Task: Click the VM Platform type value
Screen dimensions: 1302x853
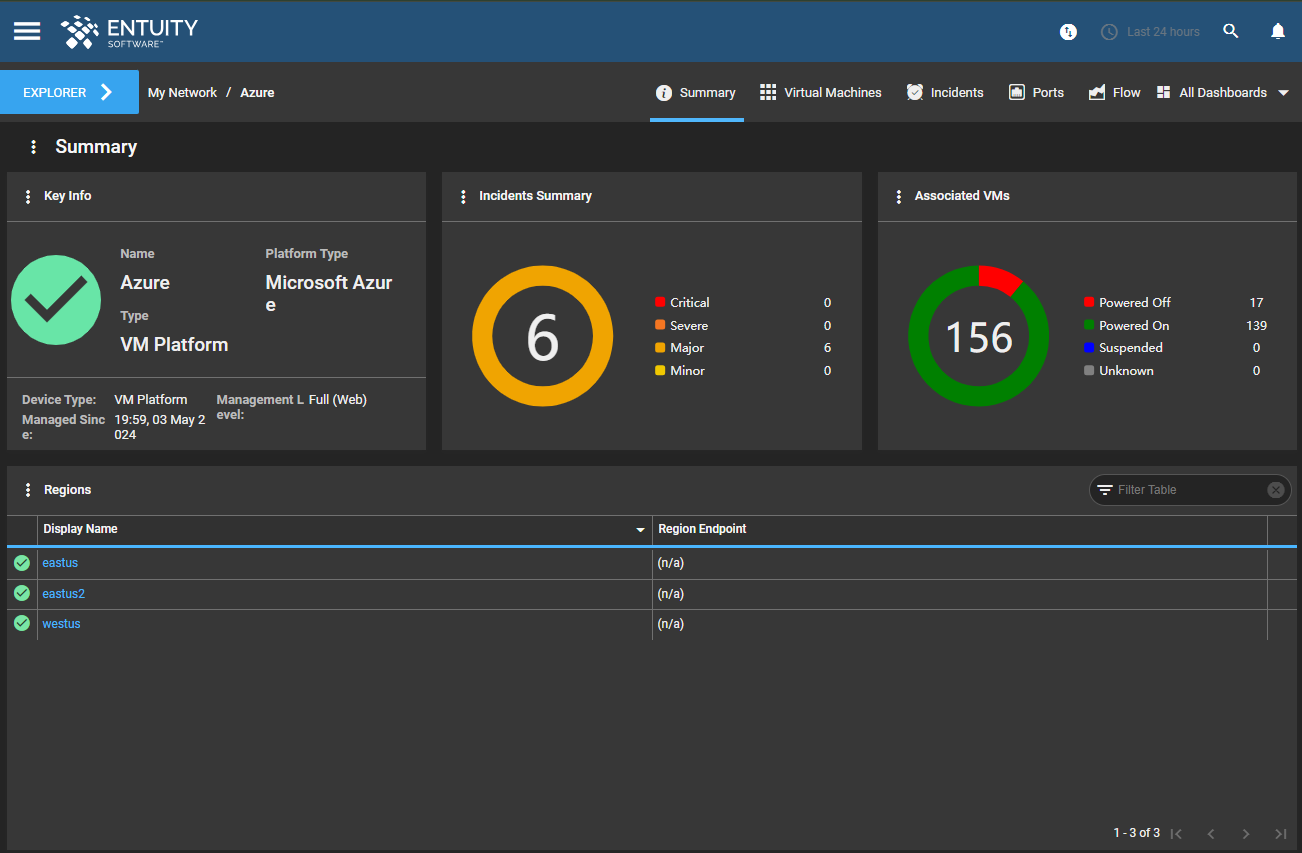Action: [174, 344]
